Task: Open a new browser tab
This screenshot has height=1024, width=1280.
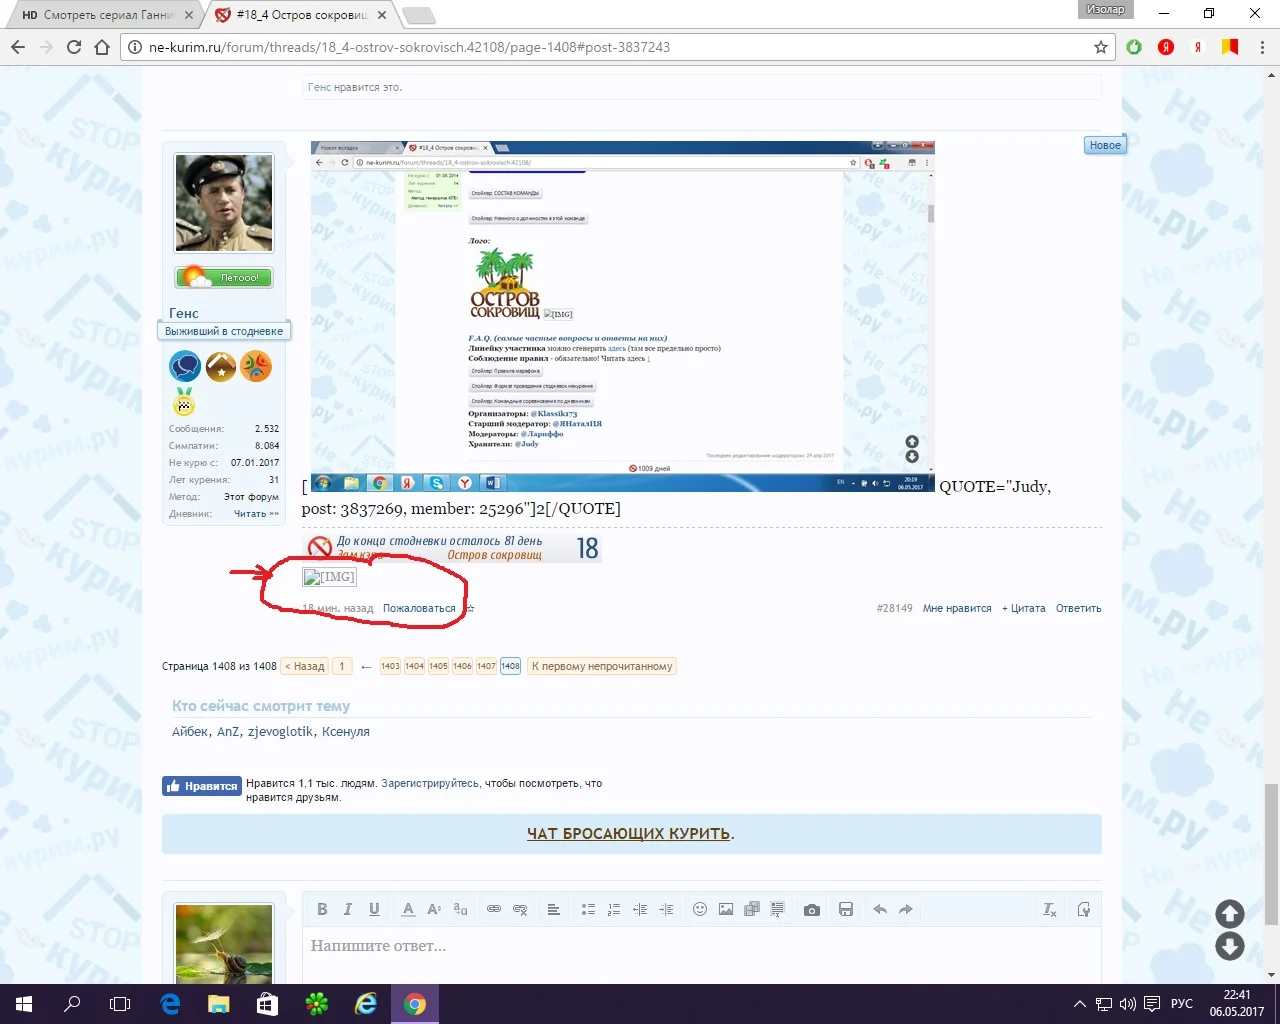Action: point(420,15)
